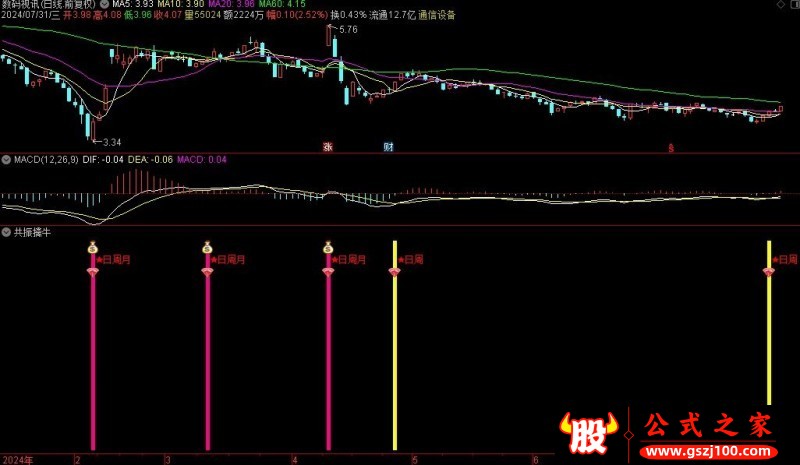Select the ★日周月 label beside the March signal
This screenshot has width=800, height=465.
pyautogui.click(x=228, y=260)
